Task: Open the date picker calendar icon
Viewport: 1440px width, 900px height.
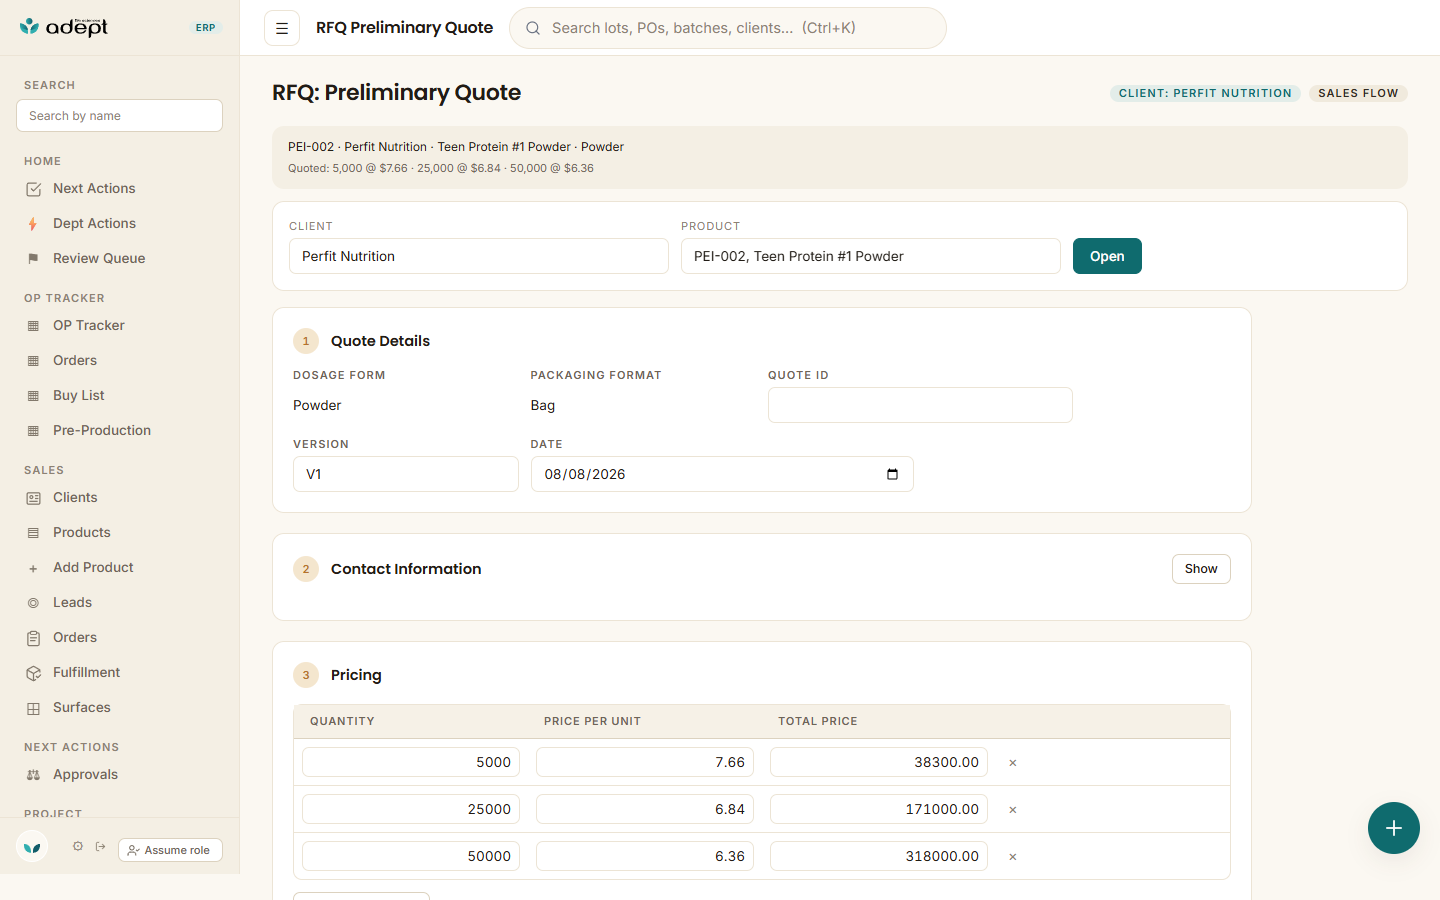Action: [893, 474]
